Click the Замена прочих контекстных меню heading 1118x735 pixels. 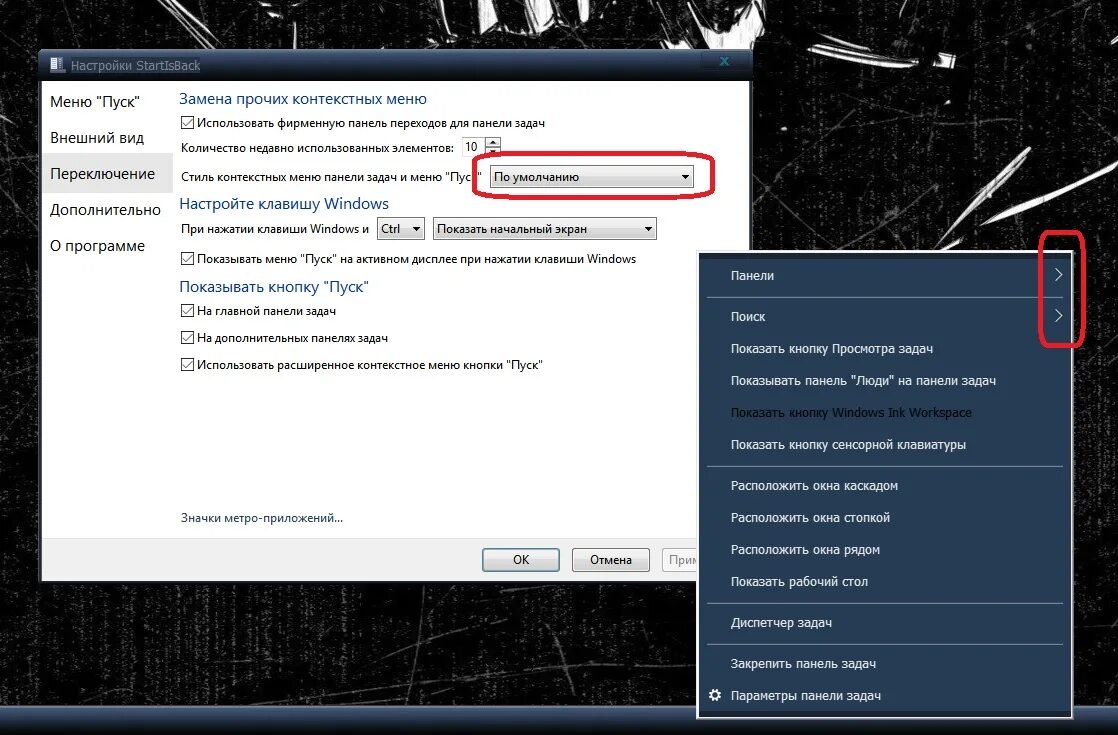point(303,99)
